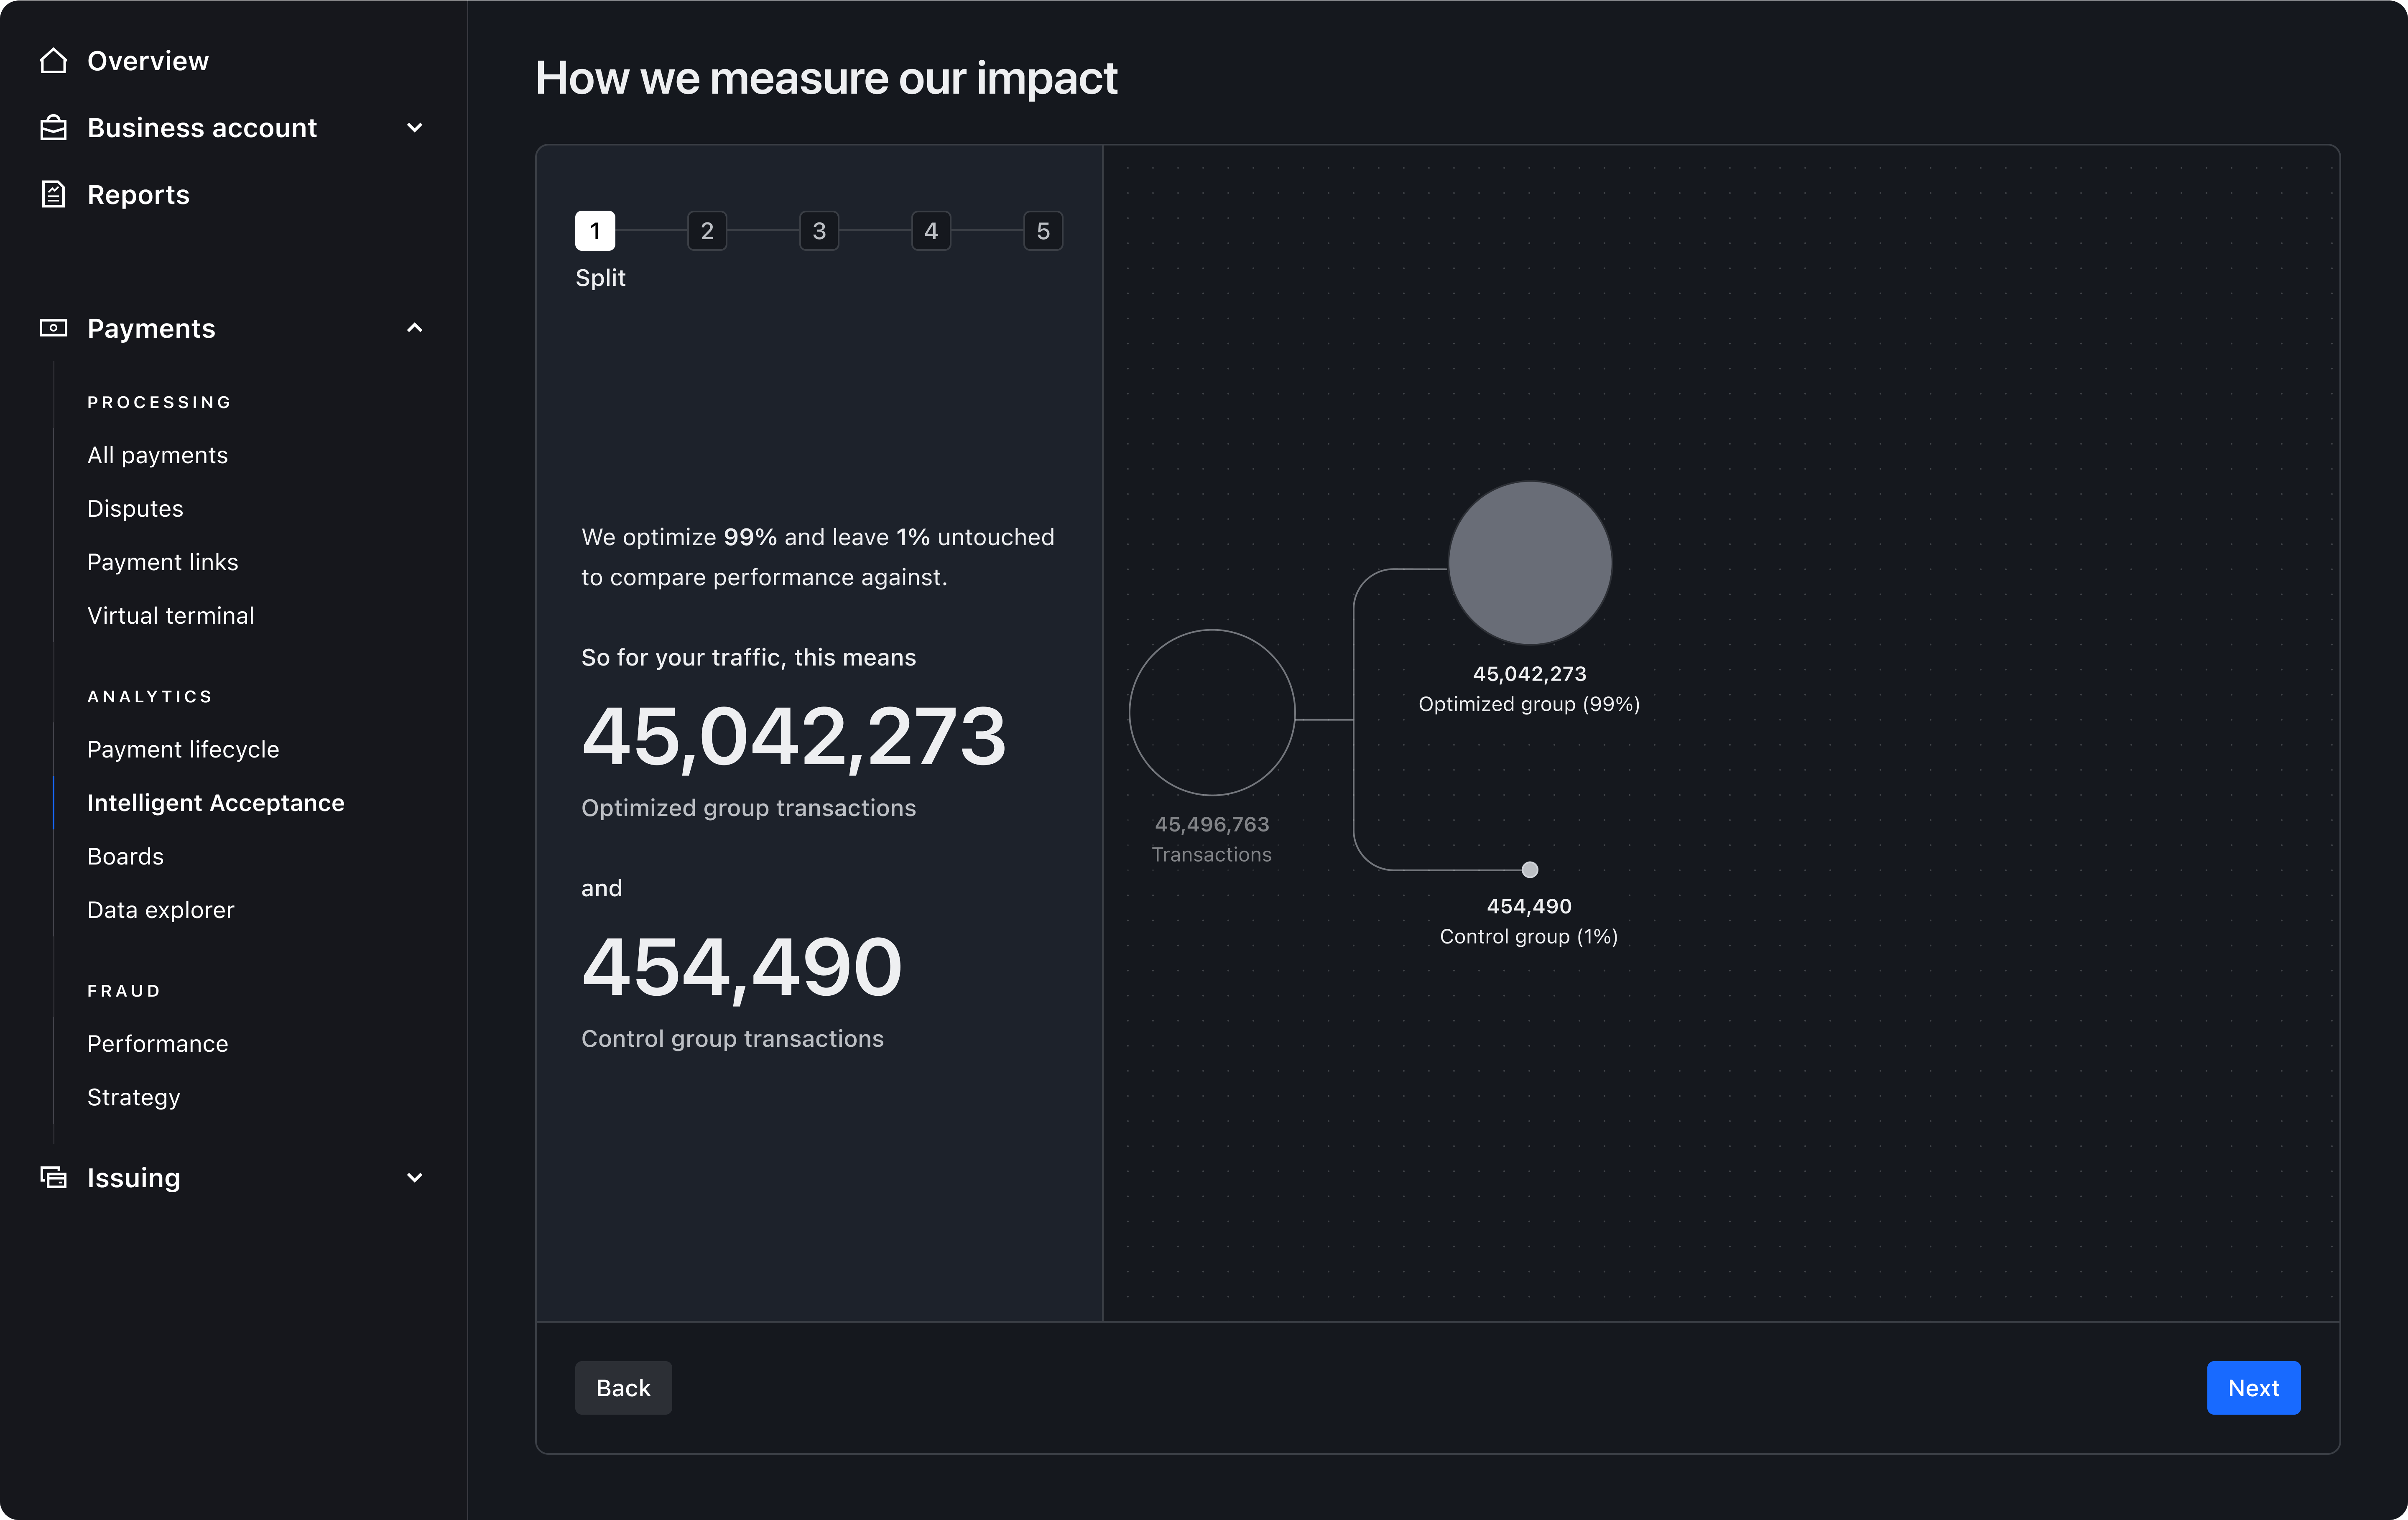Select step 1 Split
2408x1520 pixels.
coord(595,231)
